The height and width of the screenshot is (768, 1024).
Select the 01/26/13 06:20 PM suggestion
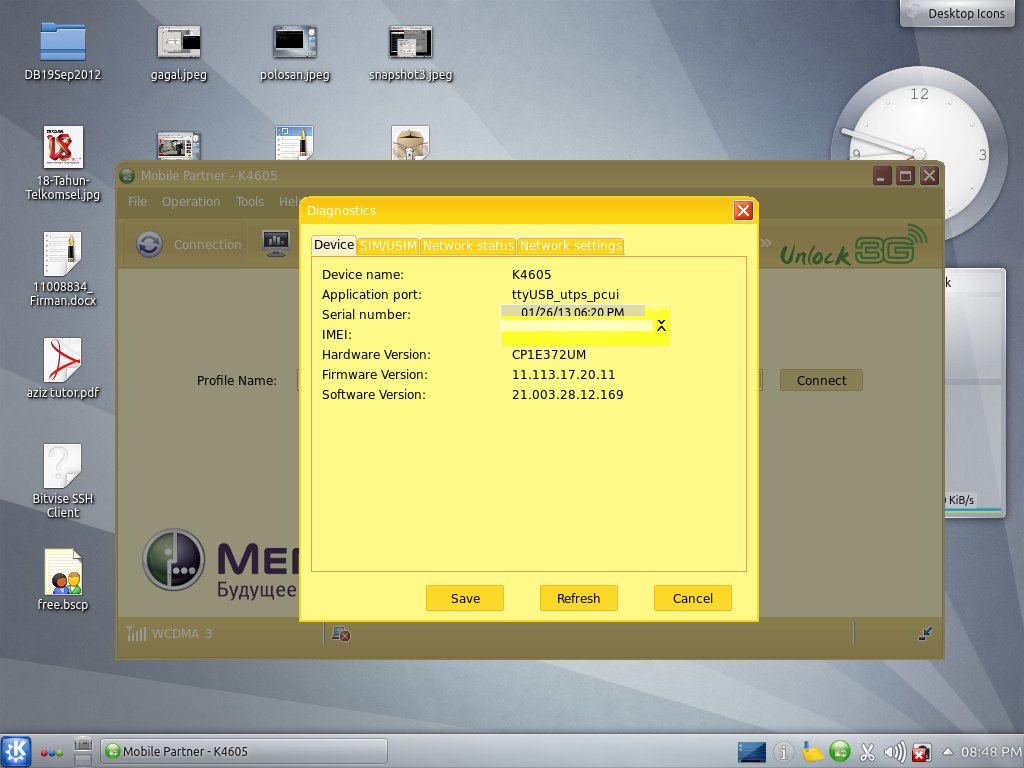coord(571,311)
